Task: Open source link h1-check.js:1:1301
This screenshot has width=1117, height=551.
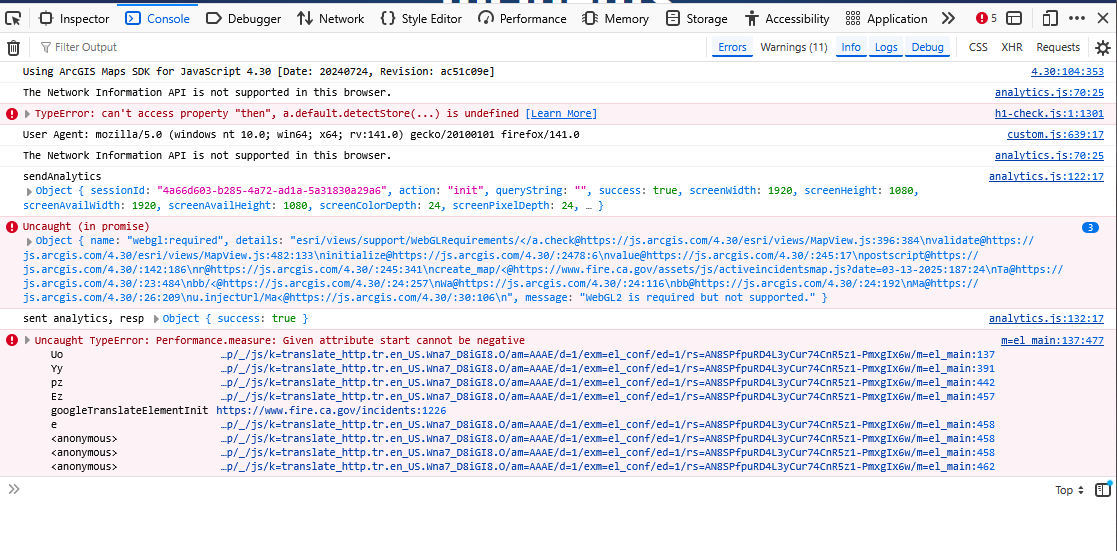Action: (x=1048, y=114)
